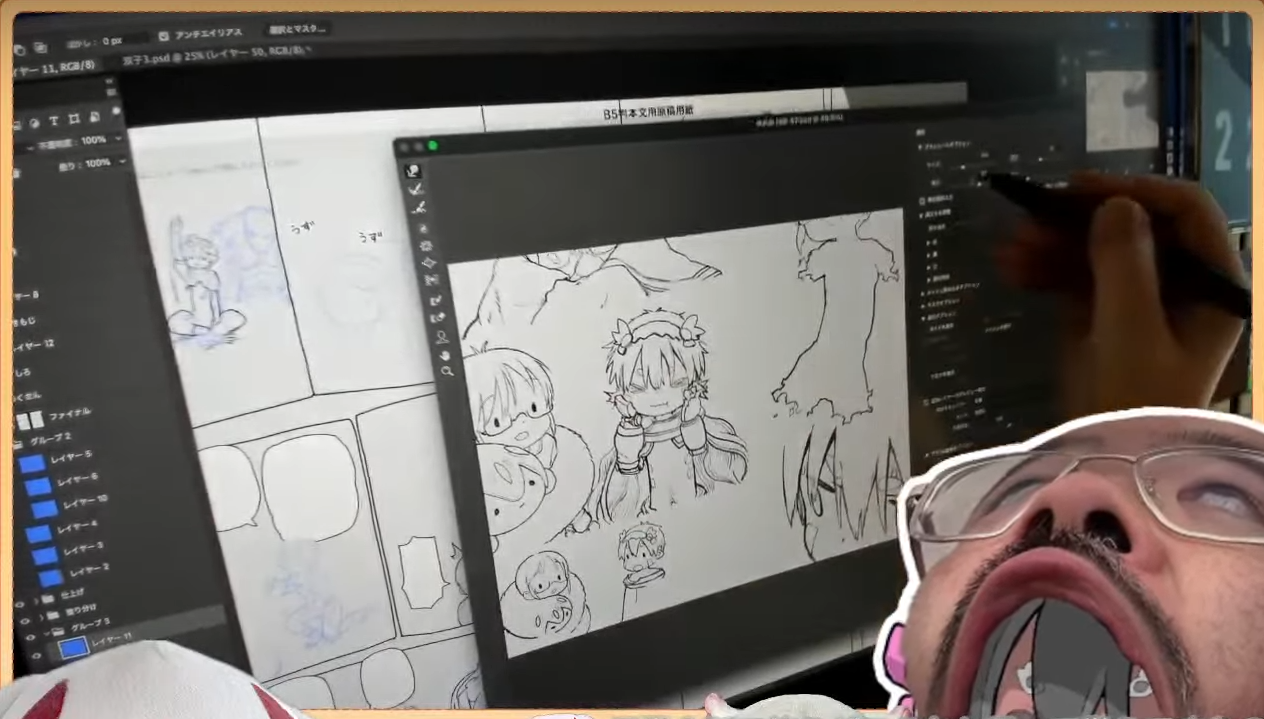Click the folder icon of 塗り分け group
The height and width of the screenshot is (719, 1264).
pos(54,617)
